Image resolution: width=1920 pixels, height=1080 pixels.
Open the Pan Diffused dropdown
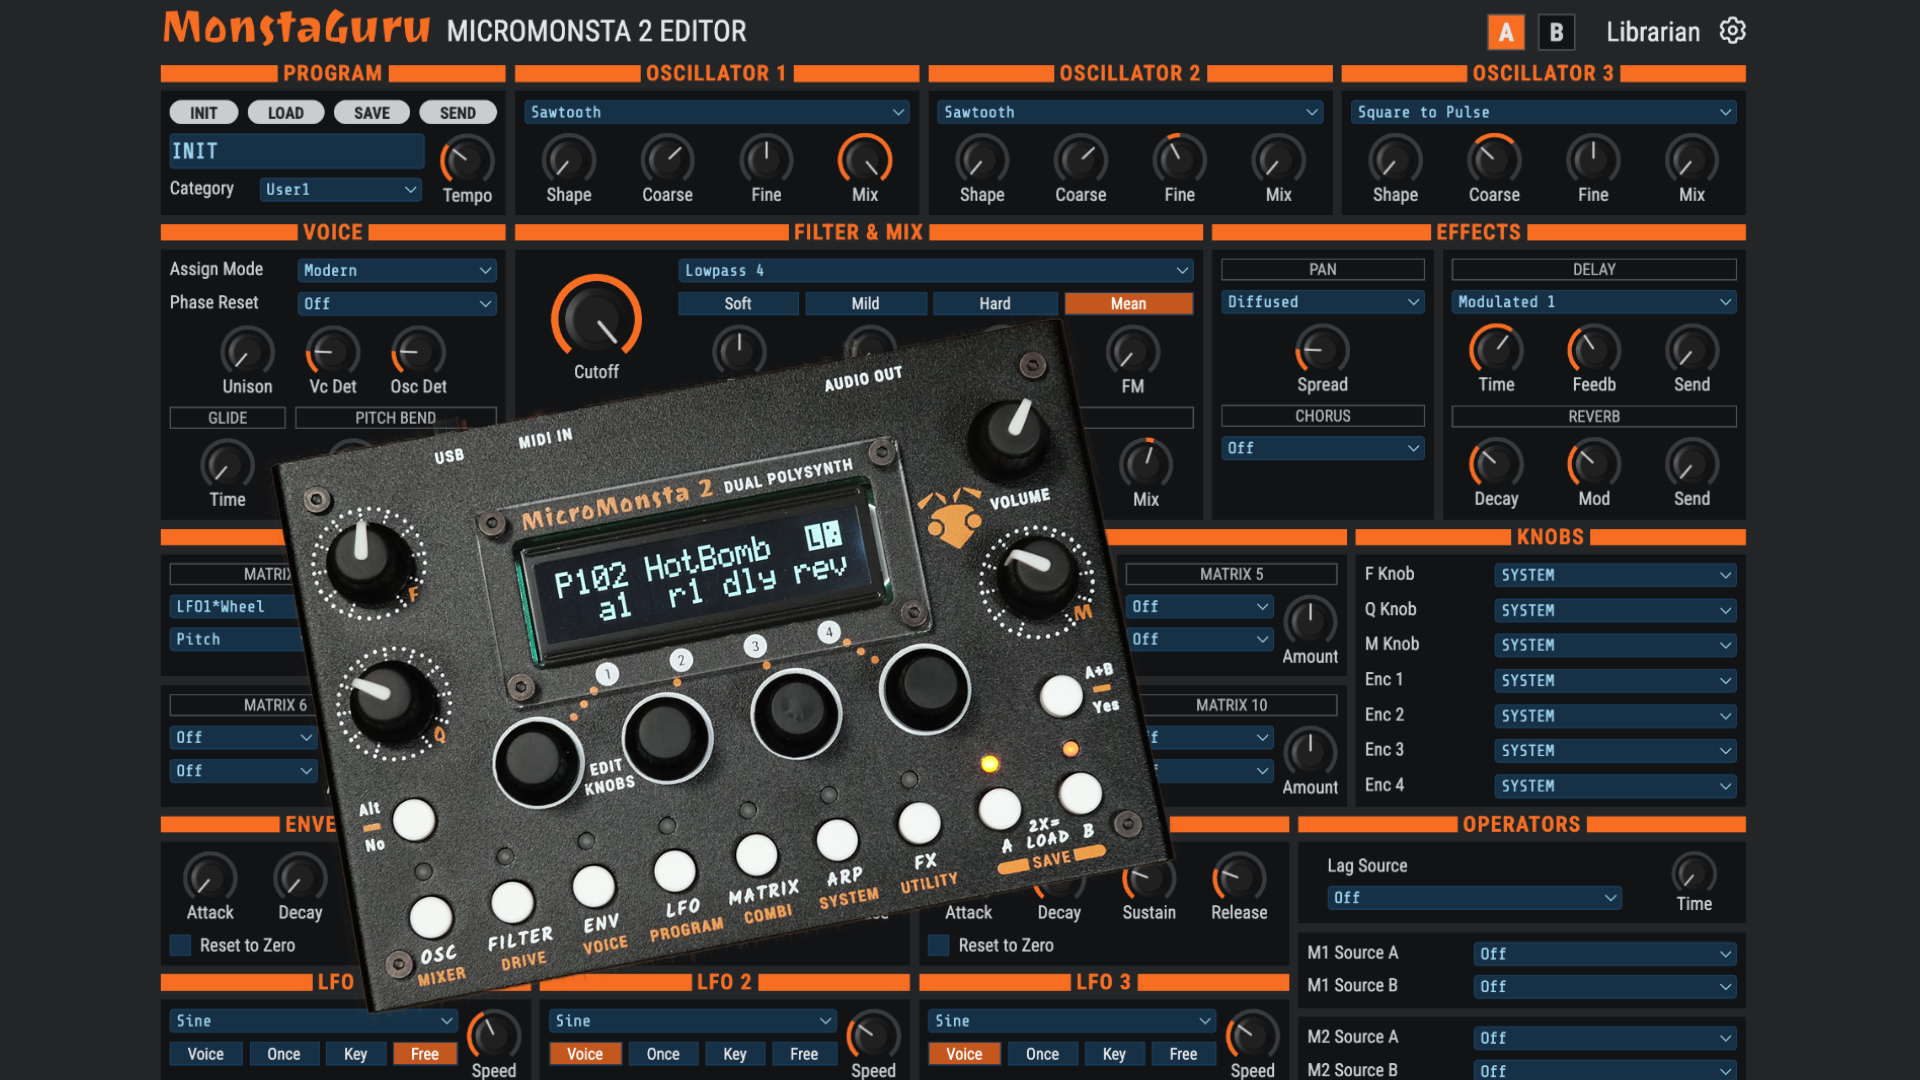point(1323,301)
